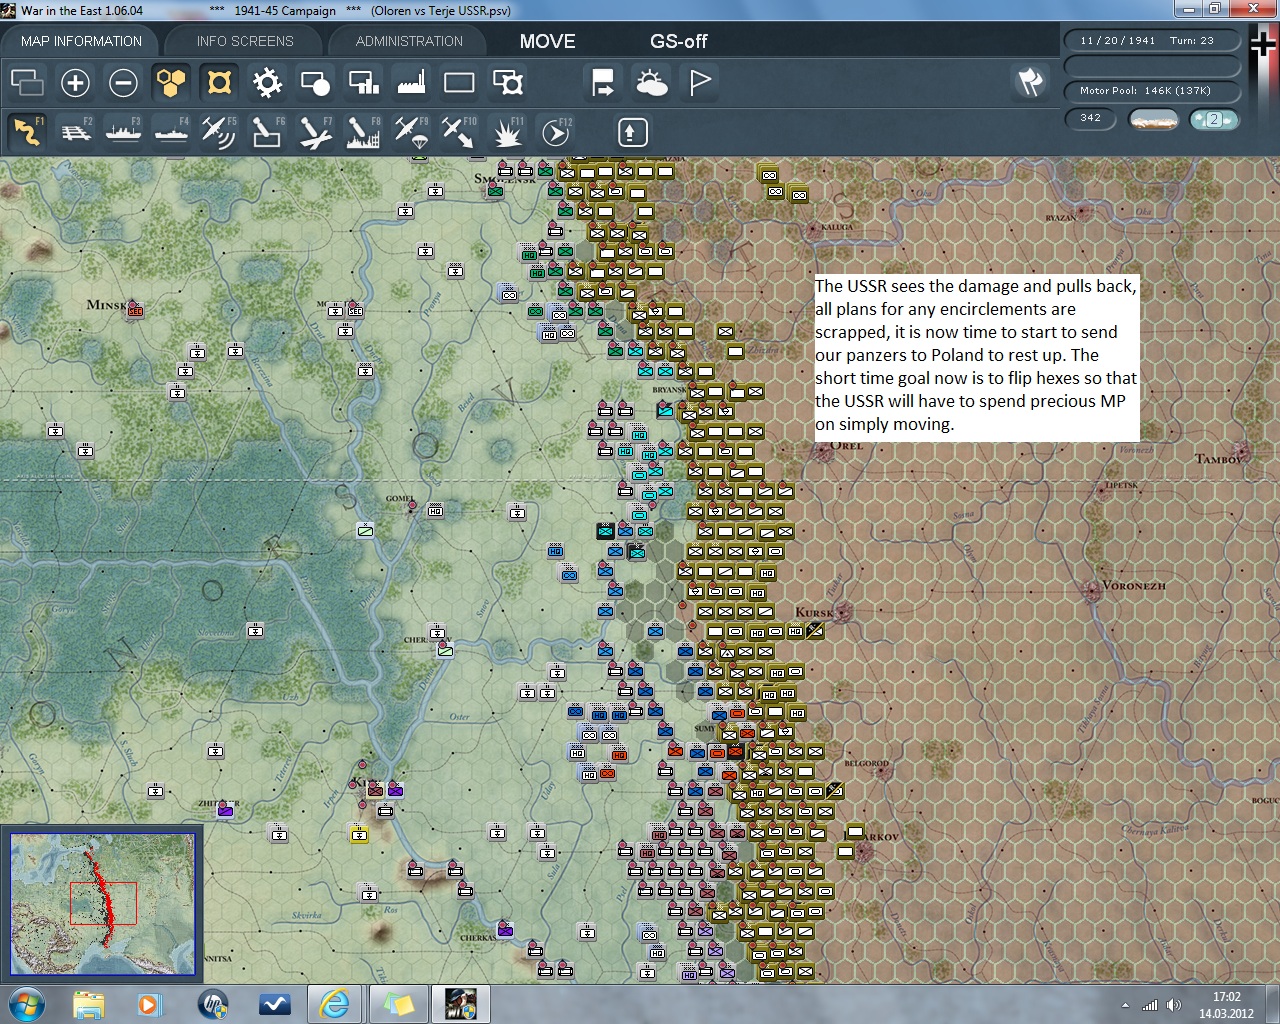This screenshot has height=1024, width=1280.
Task: Select the rail movement mode (F2)
Action: [x=76, y=132]
